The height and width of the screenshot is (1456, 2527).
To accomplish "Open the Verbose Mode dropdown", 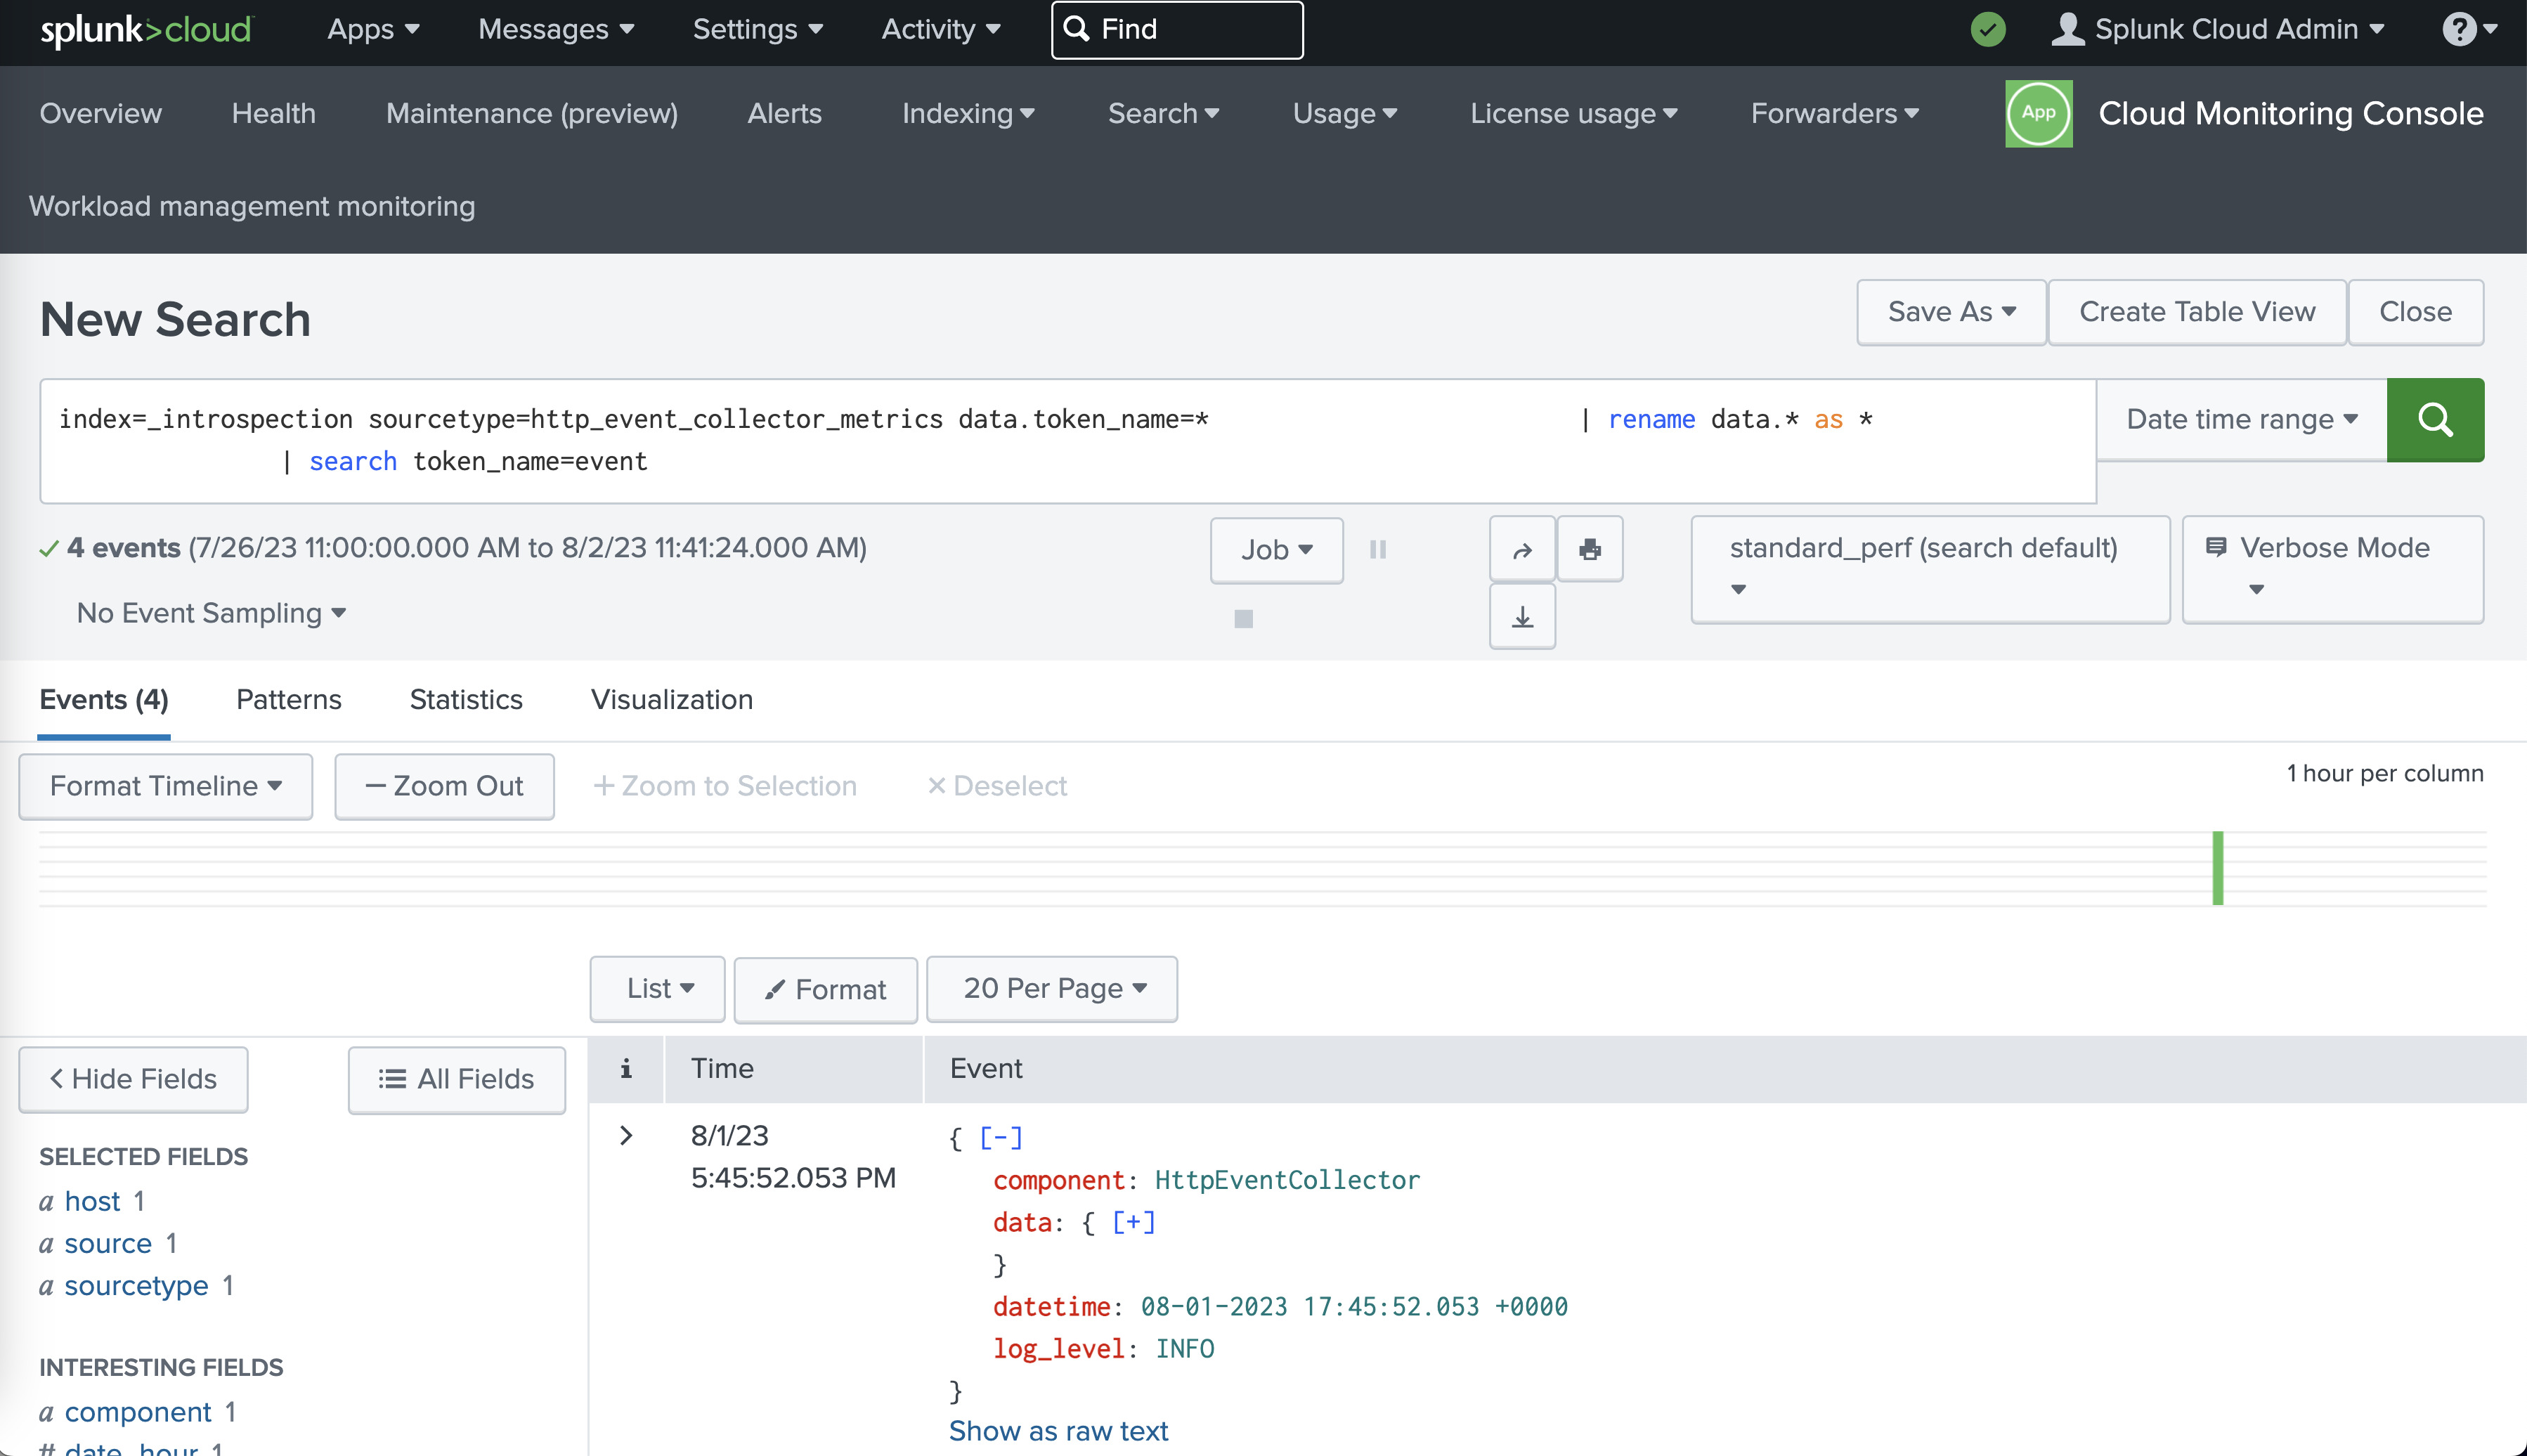I will point(2332,569).
